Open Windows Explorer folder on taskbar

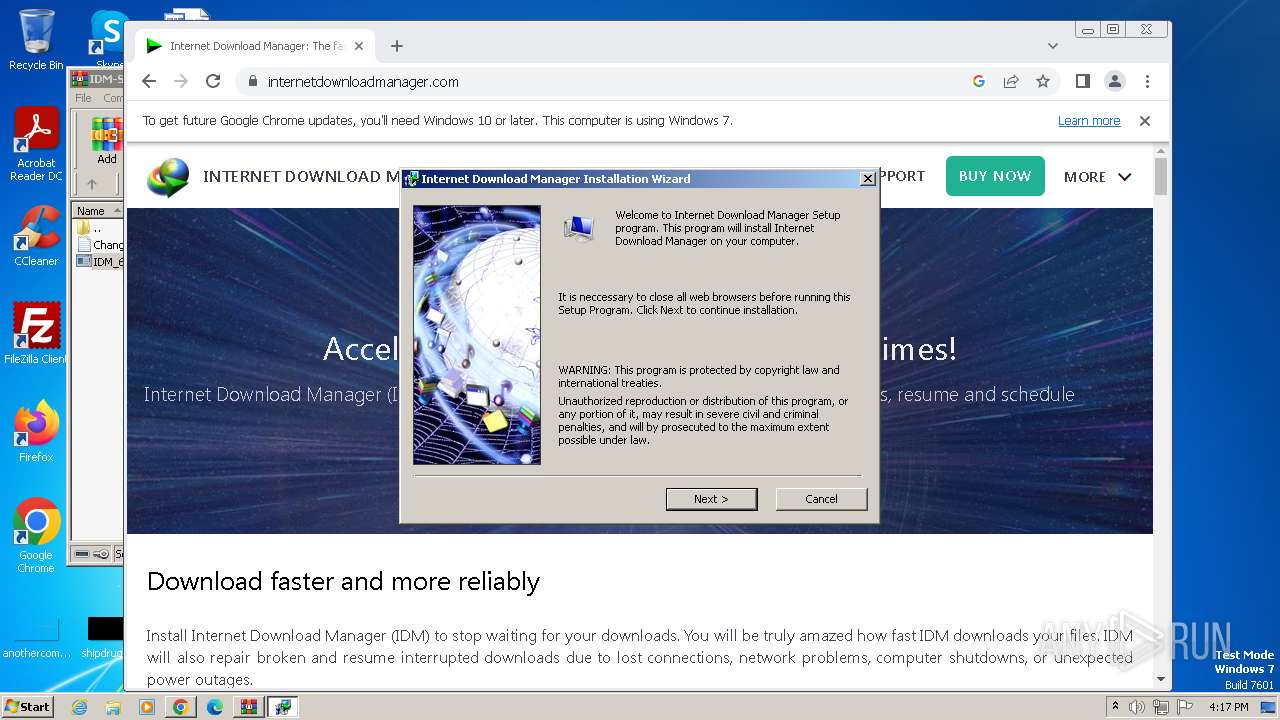pyautogui.click(x=113, y=707)
